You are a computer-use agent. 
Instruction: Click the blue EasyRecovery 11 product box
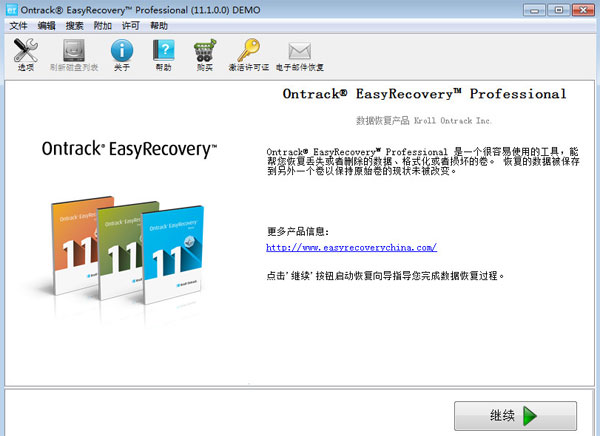173,255
